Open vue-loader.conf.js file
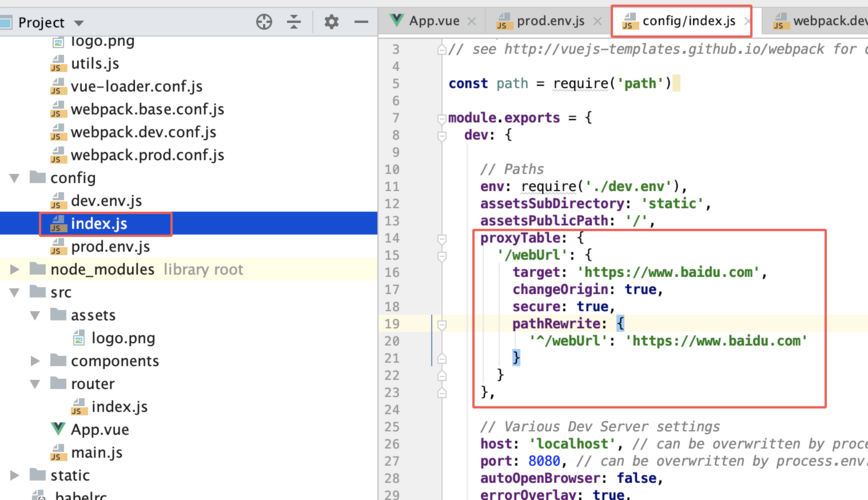 (136, 86)
